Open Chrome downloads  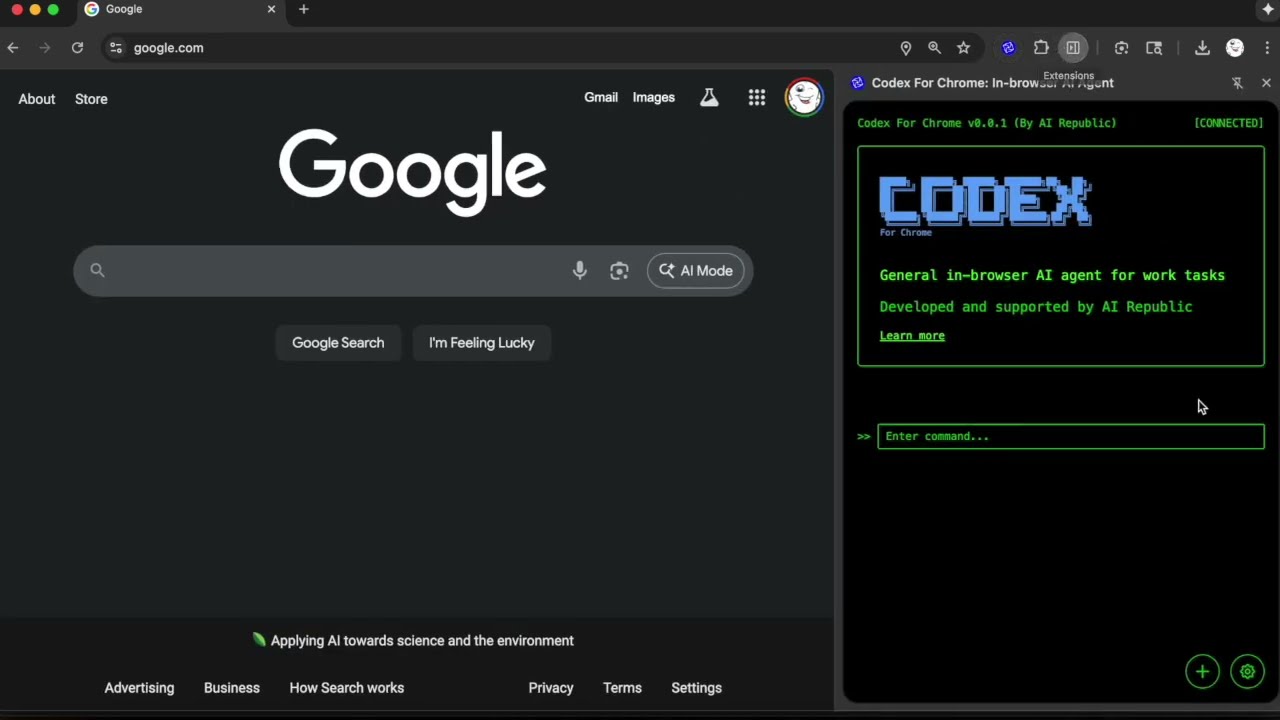pyautogui.click(x=1202, y=48)
